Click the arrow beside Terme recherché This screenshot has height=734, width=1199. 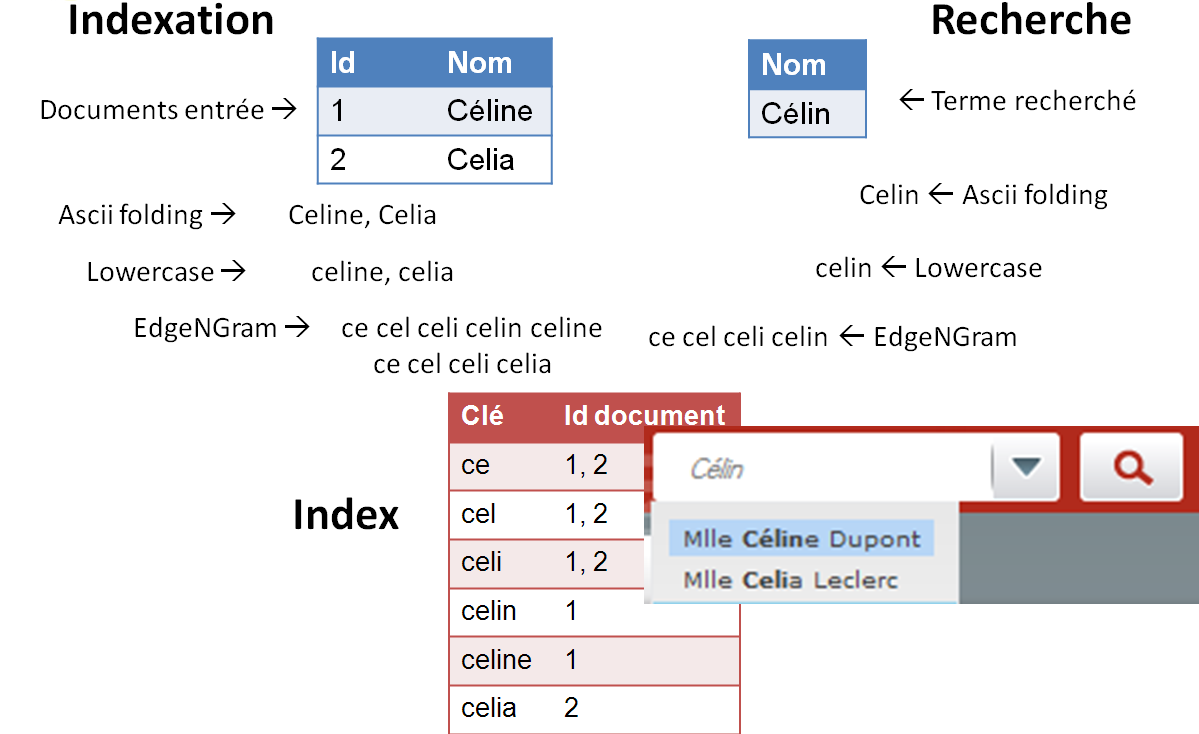911,99
